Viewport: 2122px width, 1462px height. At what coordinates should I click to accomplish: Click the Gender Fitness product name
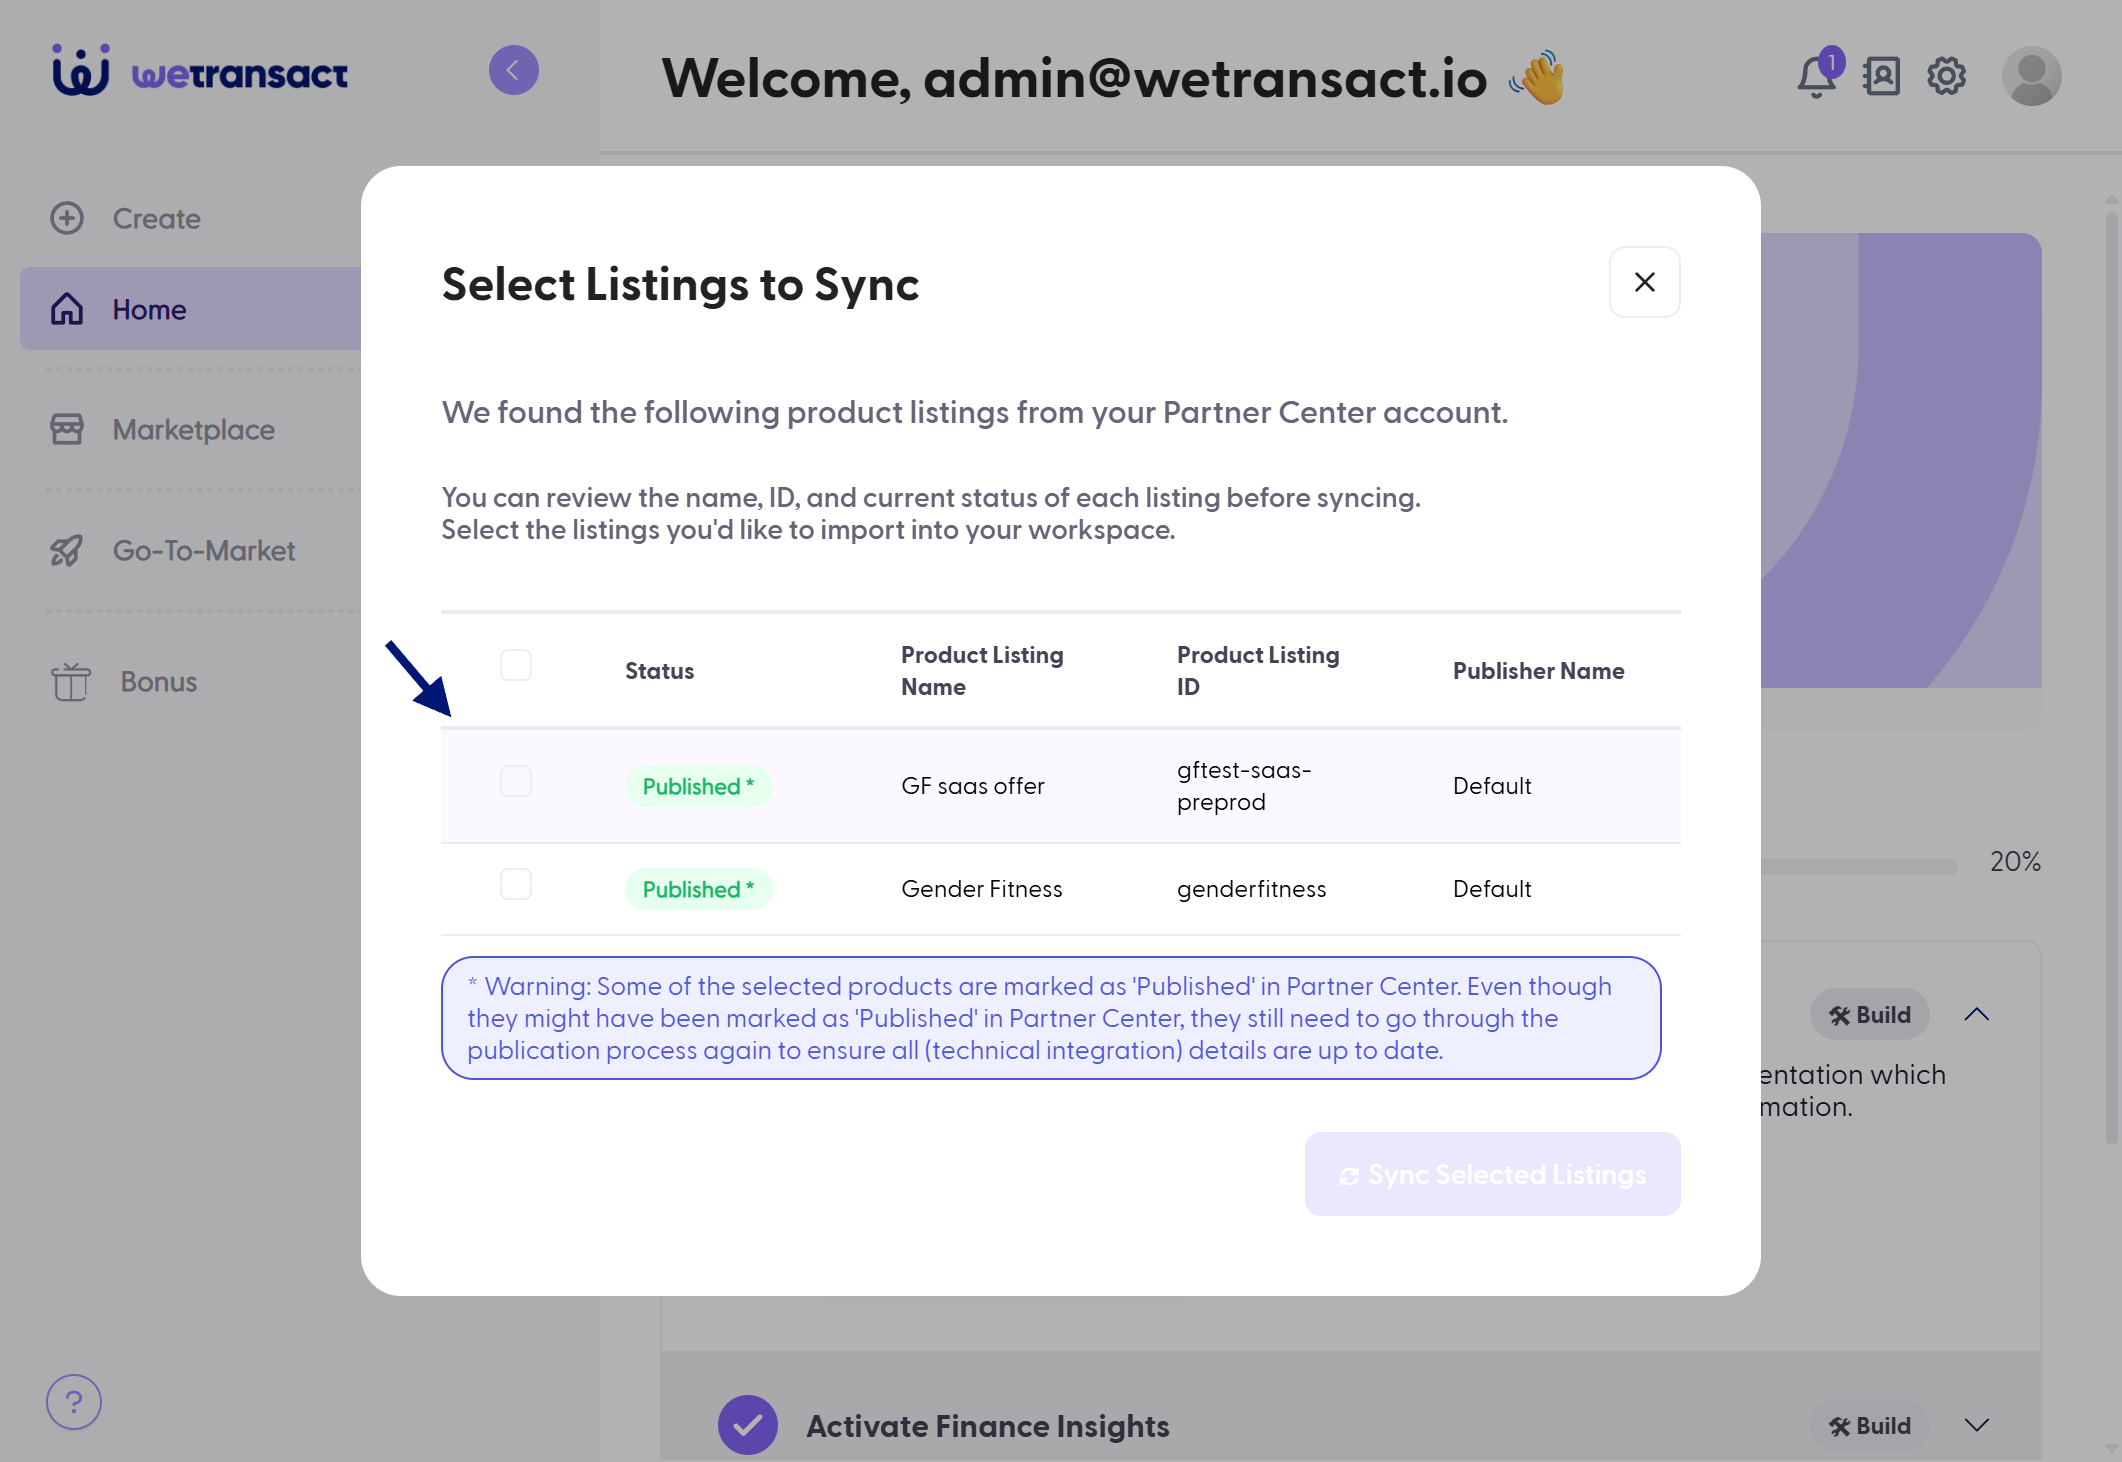click(x=981, y=889)
